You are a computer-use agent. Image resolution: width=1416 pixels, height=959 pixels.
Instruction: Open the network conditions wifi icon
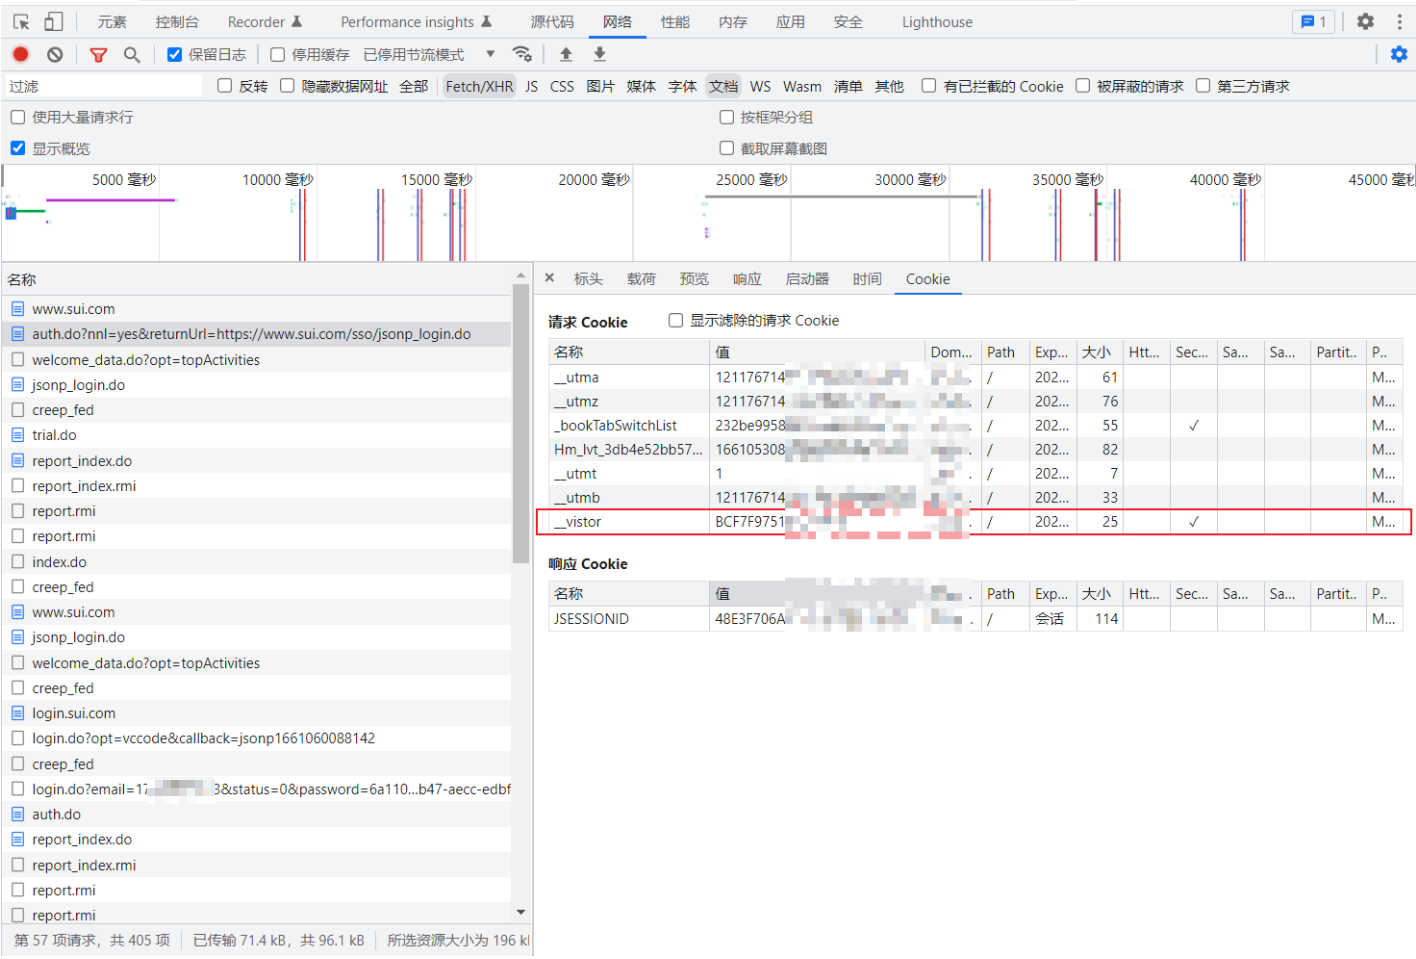(x=522, y=55)
